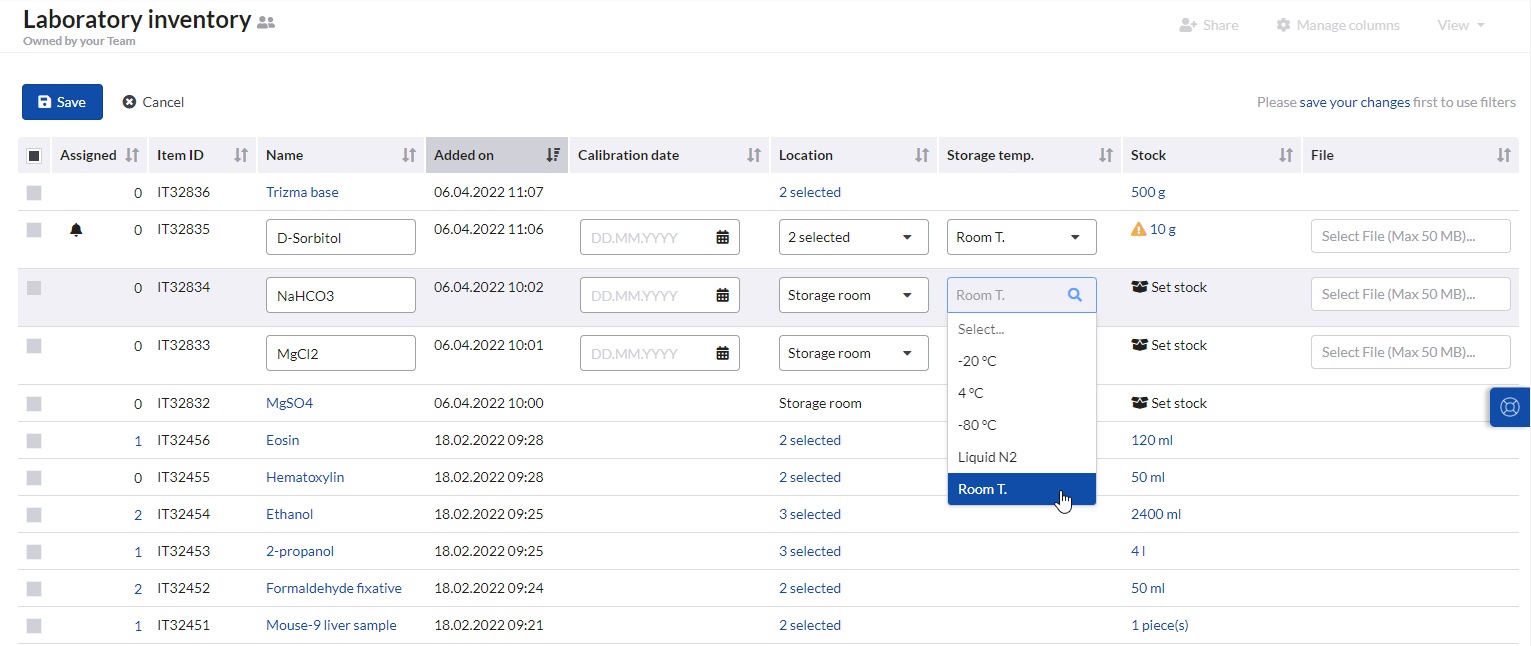Select the Ethanol row checkbox

coord(34,514)
